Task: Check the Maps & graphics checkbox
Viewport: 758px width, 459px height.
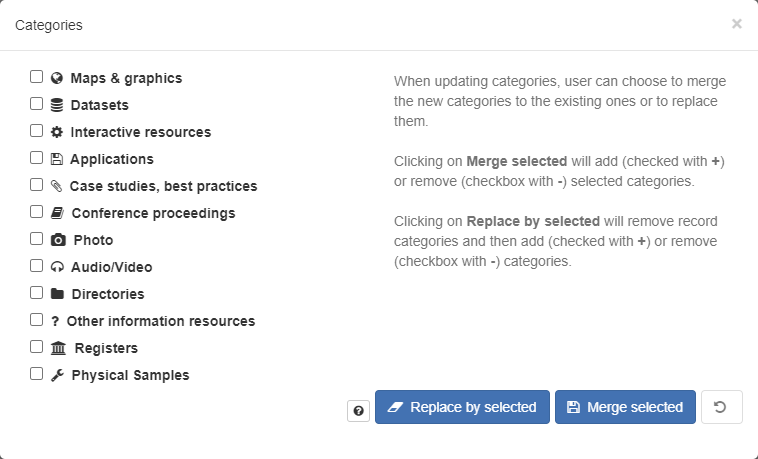Action: [x=36, y=76]
